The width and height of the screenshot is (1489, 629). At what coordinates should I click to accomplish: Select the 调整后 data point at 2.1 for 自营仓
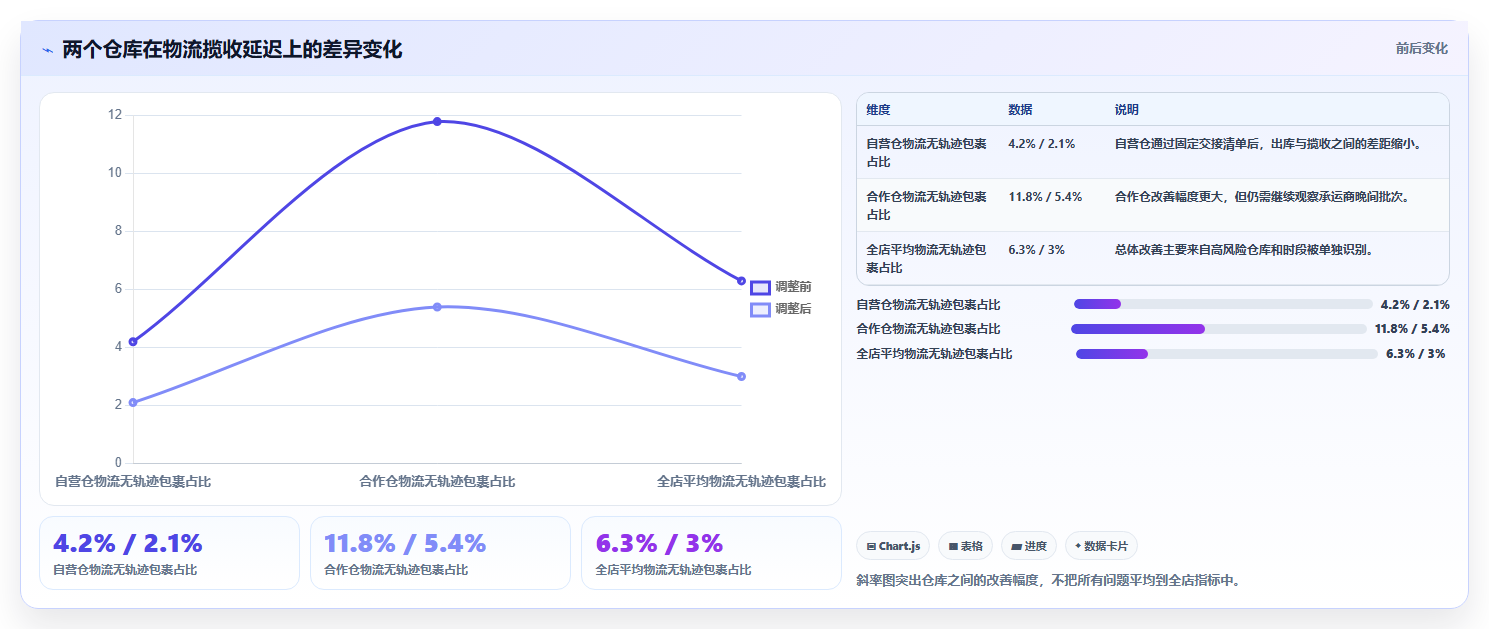(133, 403)
